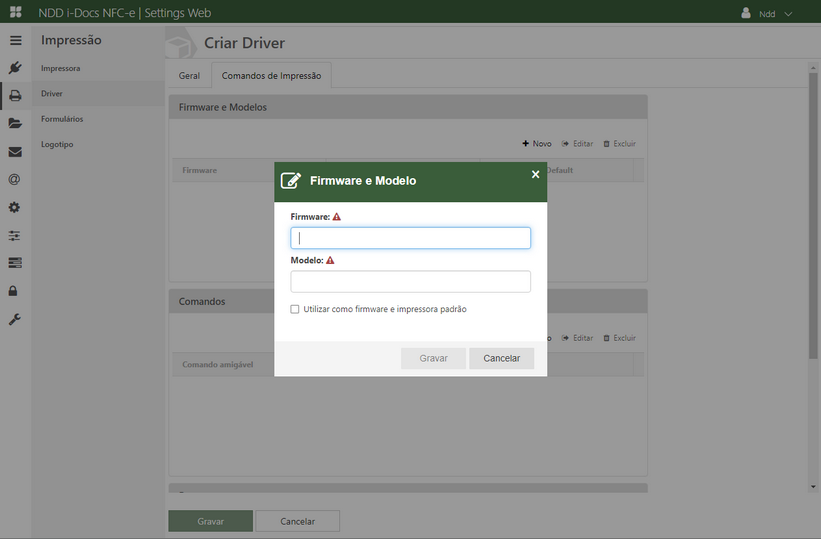The height and width of the screenshot is (539, 821).
Task: Click the edit pencil icon in dialog header
Action: [x=291, y=181]
